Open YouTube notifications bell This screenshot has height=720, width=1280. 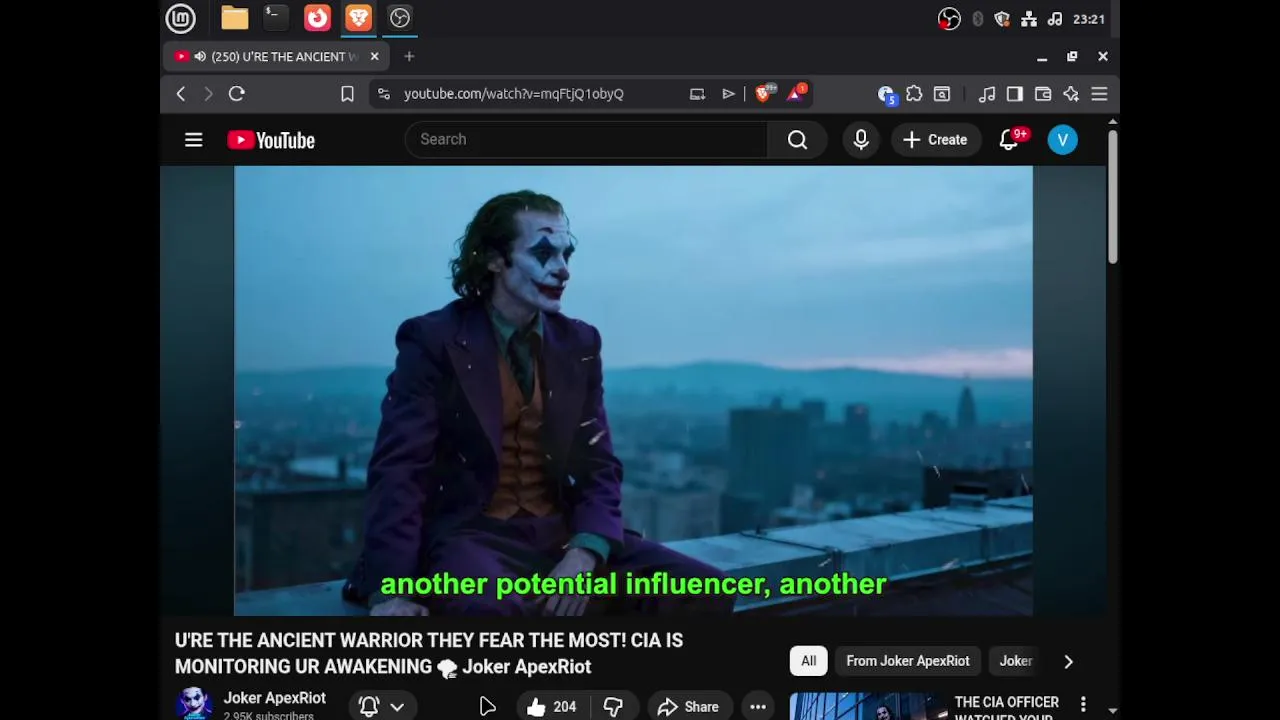[1010, 140]
